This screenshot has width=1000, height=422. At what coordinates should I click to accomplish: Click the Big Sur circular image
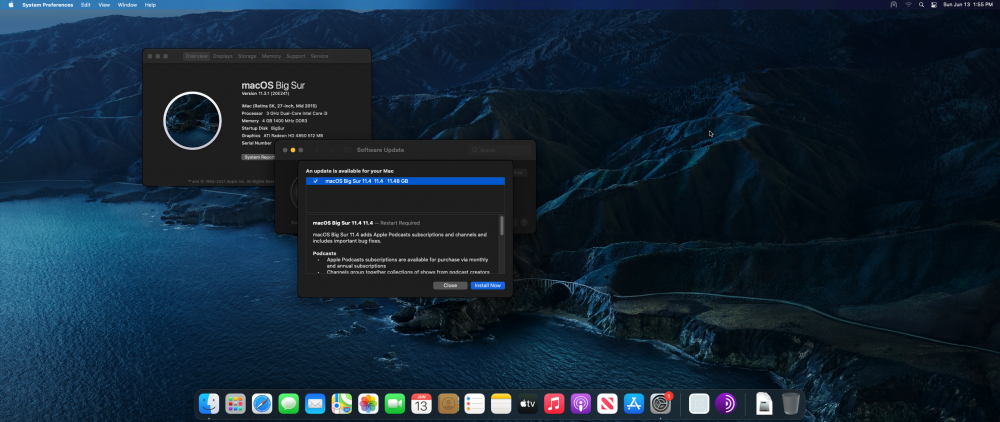(x=193, y=121)
